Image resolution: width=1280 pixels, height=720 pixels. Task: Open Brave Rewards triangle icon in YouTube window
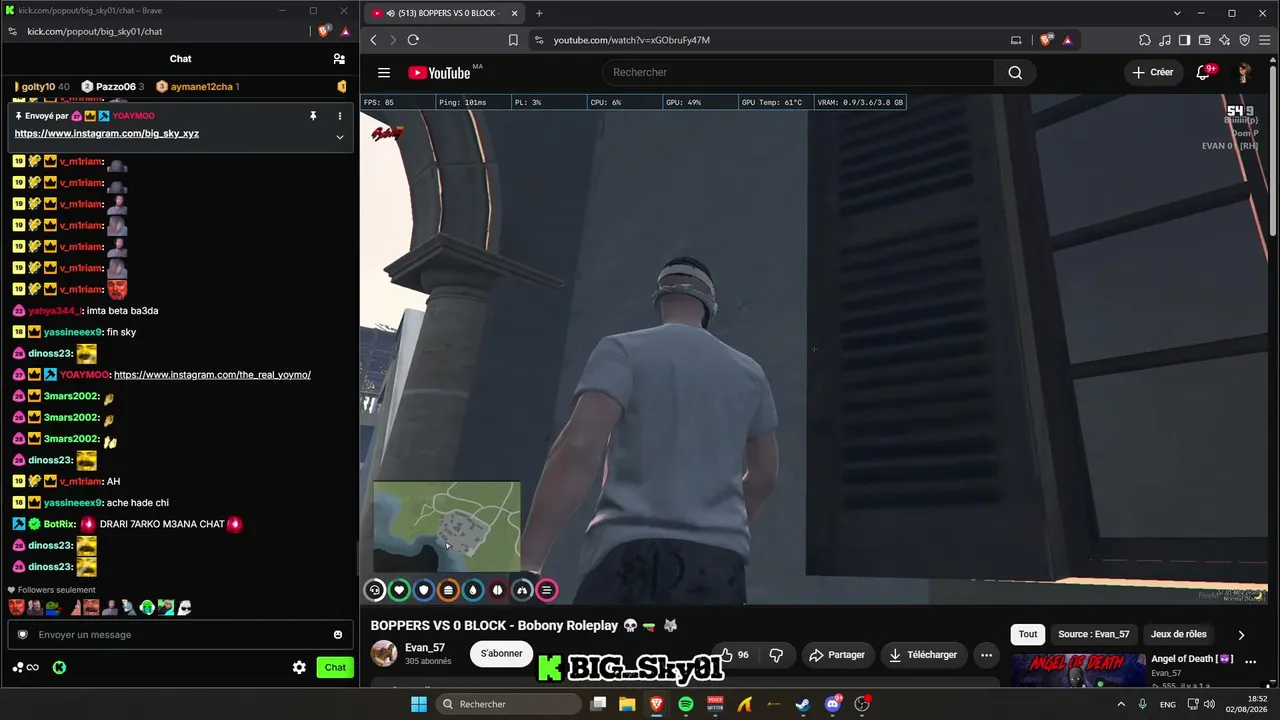1067,40
